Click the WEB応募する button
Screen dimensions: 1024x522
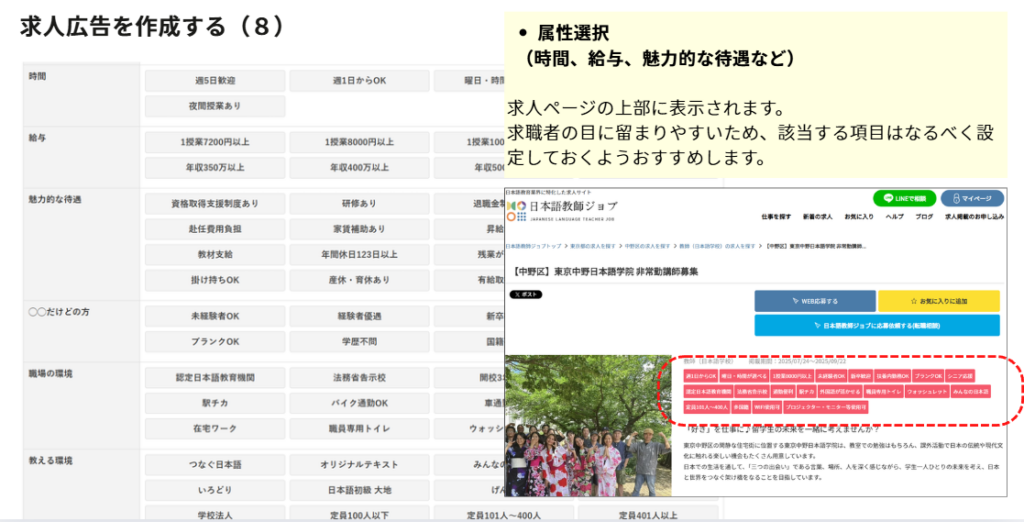pyautogui.click(x=814, y=300)
